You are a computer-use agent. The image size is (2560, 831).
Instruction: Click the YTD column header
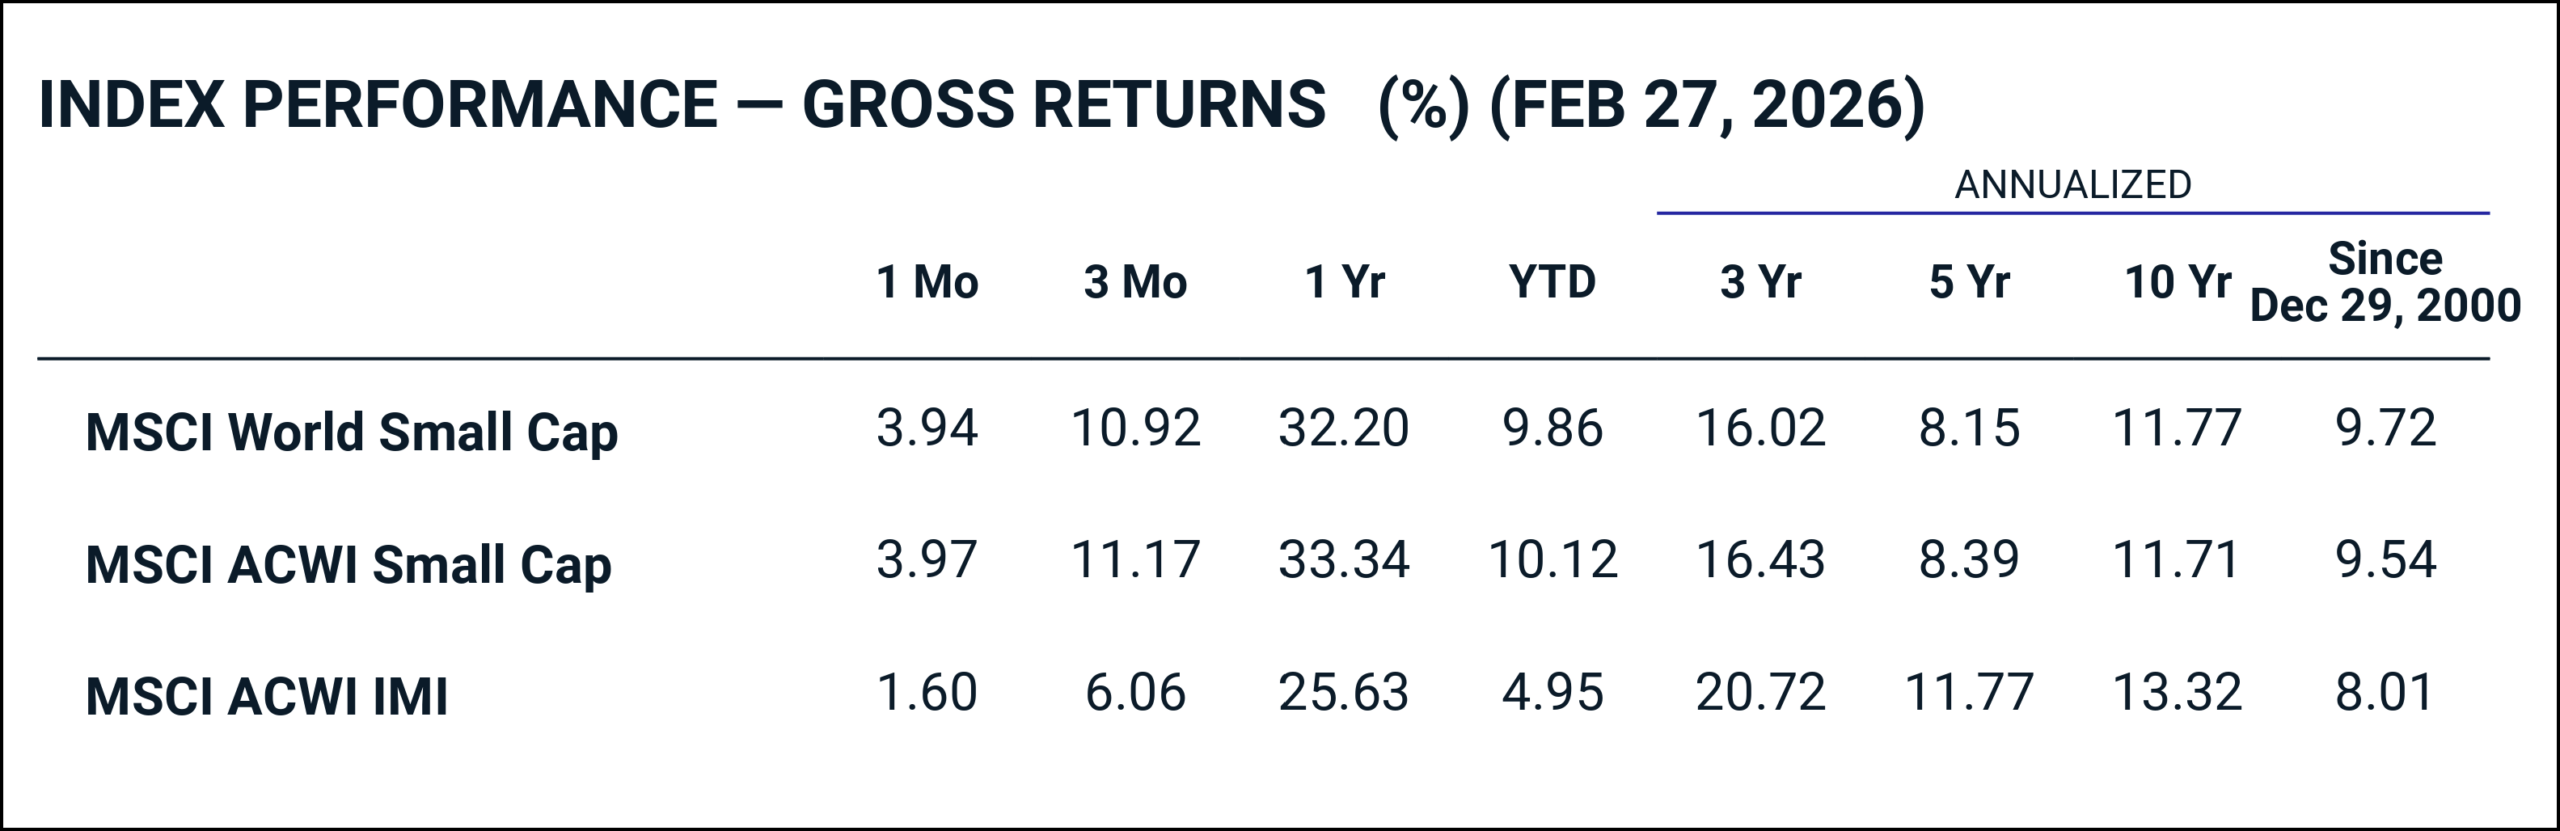(x=1552, y=282)
